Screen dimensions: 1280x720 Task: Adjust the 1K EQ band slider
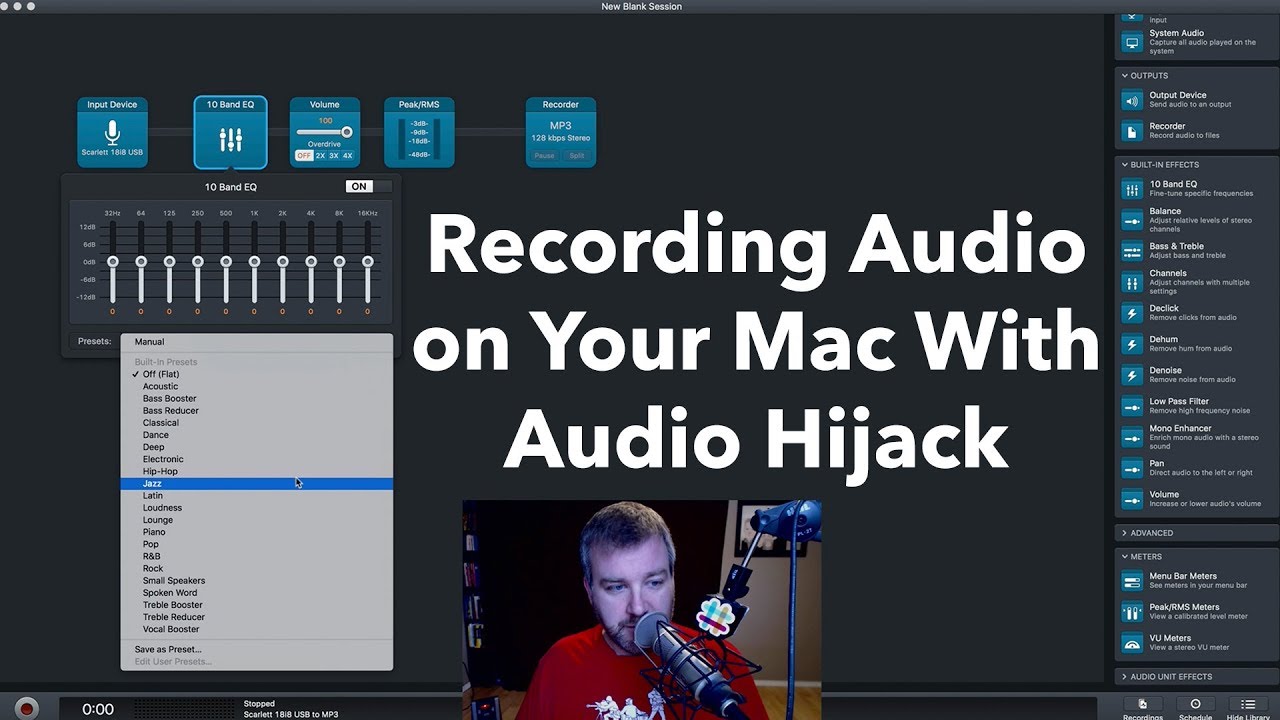coord(254,262)
